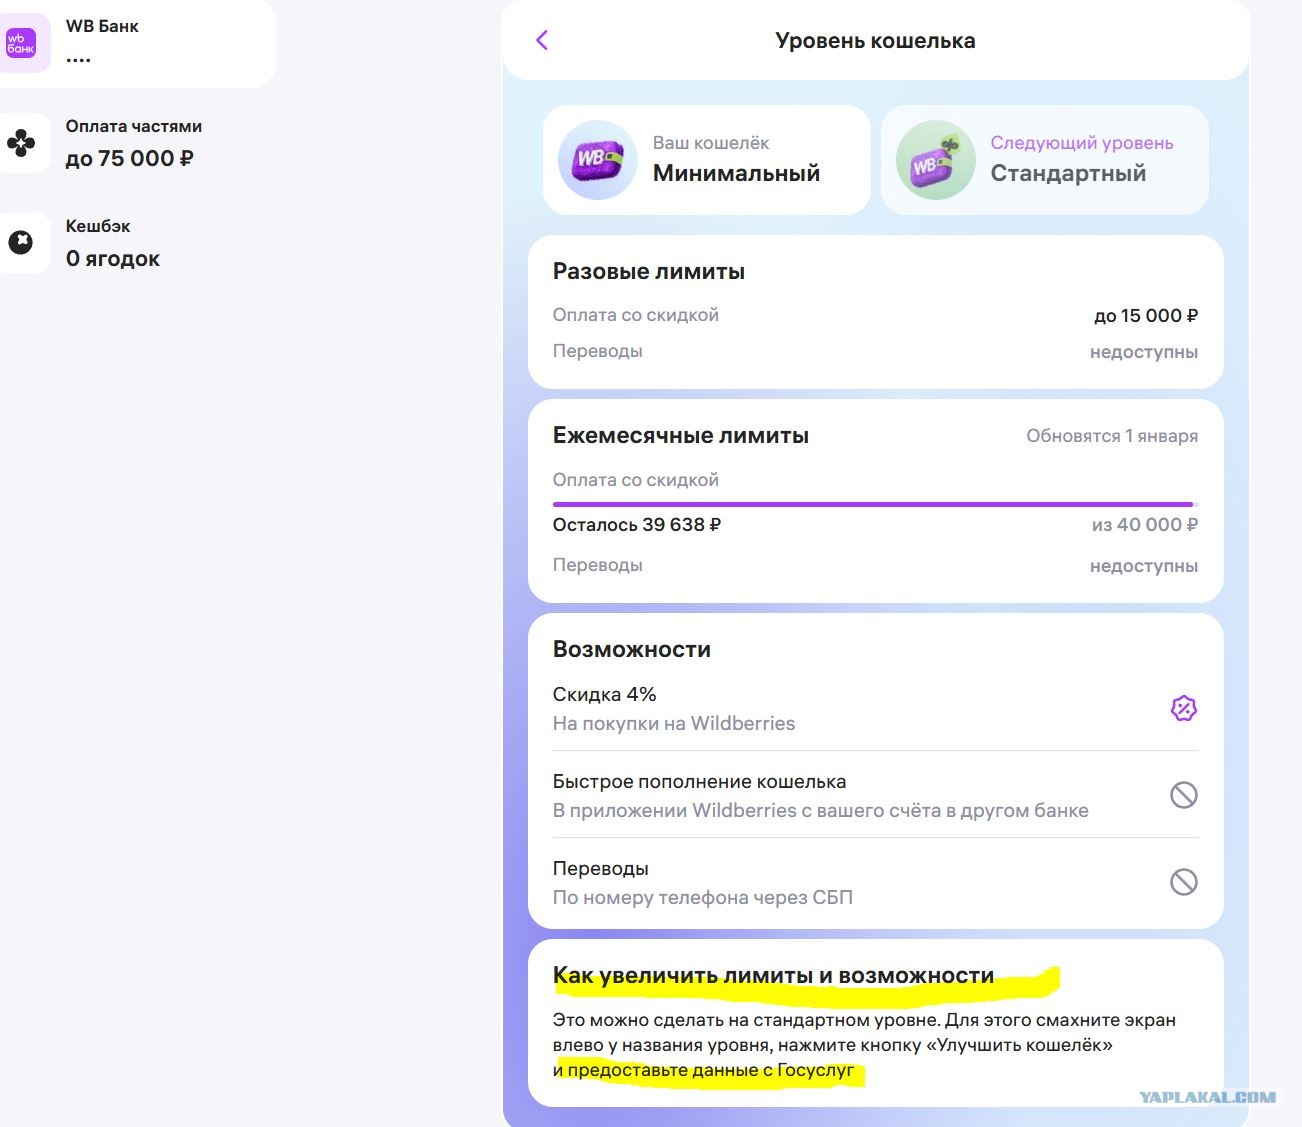The width and height of the screenshot is (1302, 1127).
Task: Click the Разовые лимиты card heading
Action: point(649,271)
